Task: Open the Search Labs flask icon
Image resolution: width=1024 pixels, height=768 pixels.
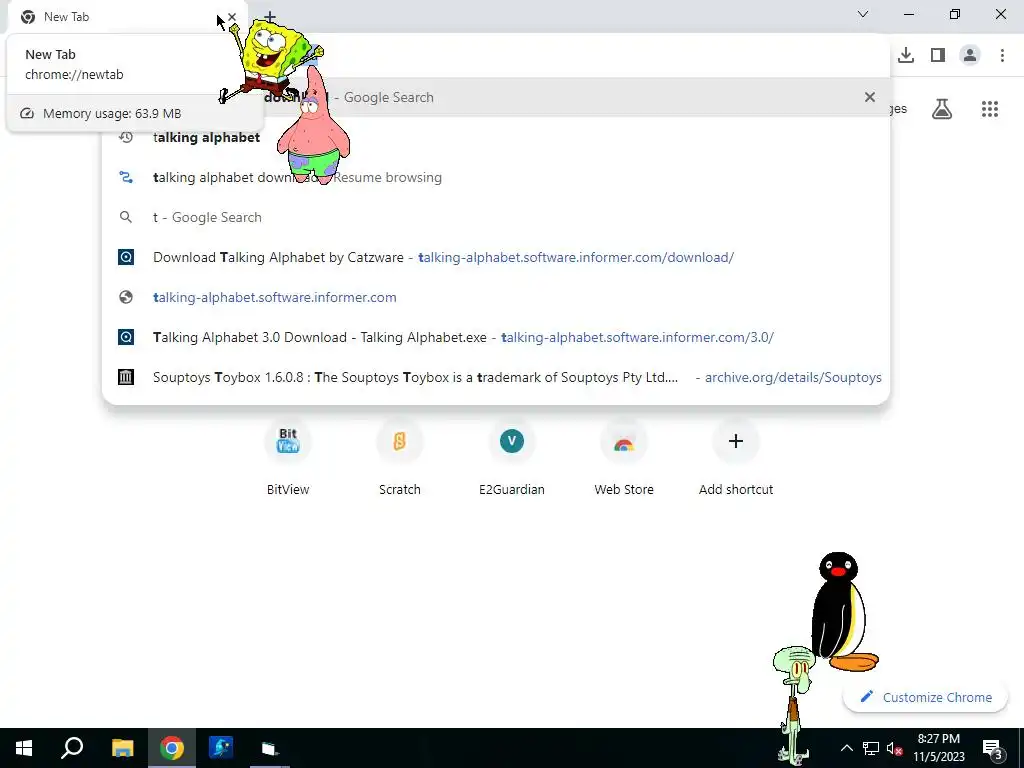Action: coord(942,109)
